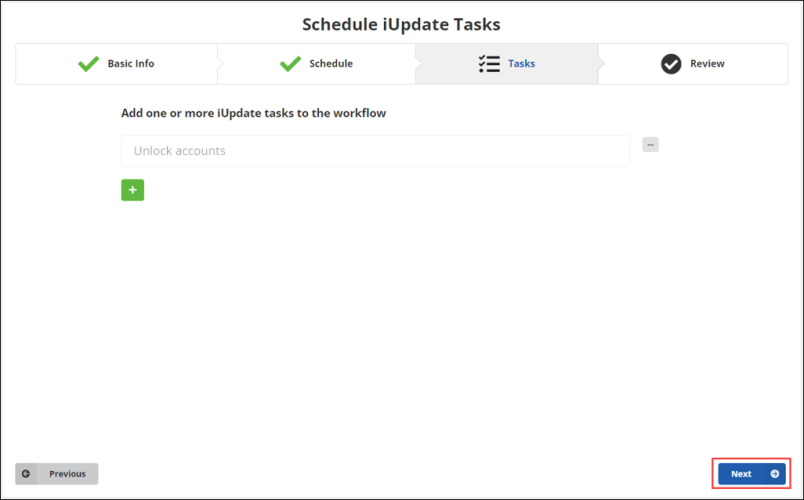The width and height of the screenshot is (804, 500).
Task: Add a task with the green plus button
Action: (x=132, y=190)
